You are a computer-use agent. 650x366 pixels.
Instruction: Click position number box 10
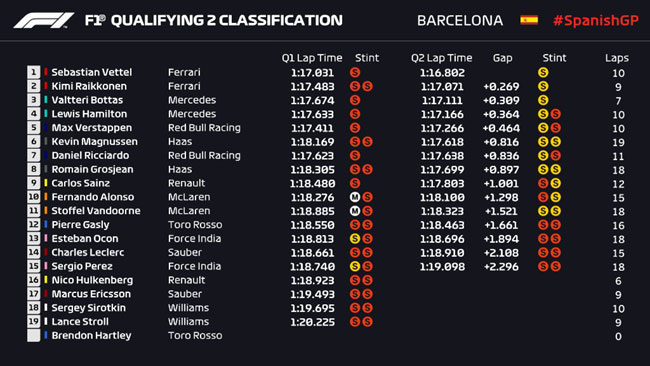point(34,197)
